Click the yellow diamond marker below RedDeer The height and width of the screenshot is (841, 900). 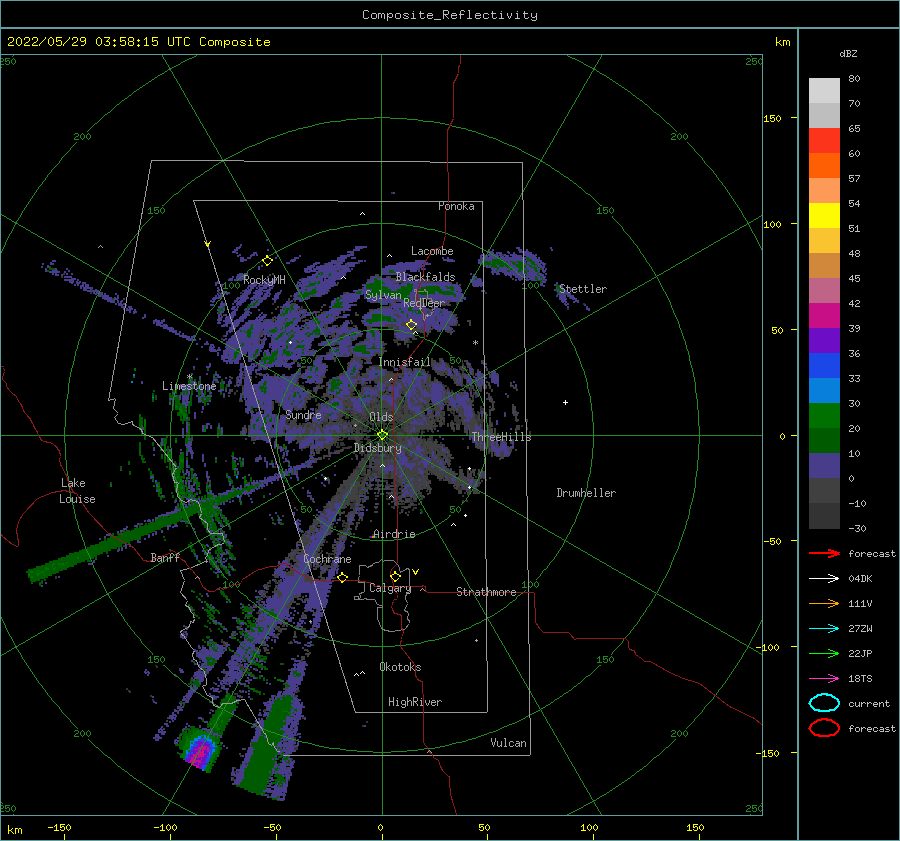click(x=412, y=325)
